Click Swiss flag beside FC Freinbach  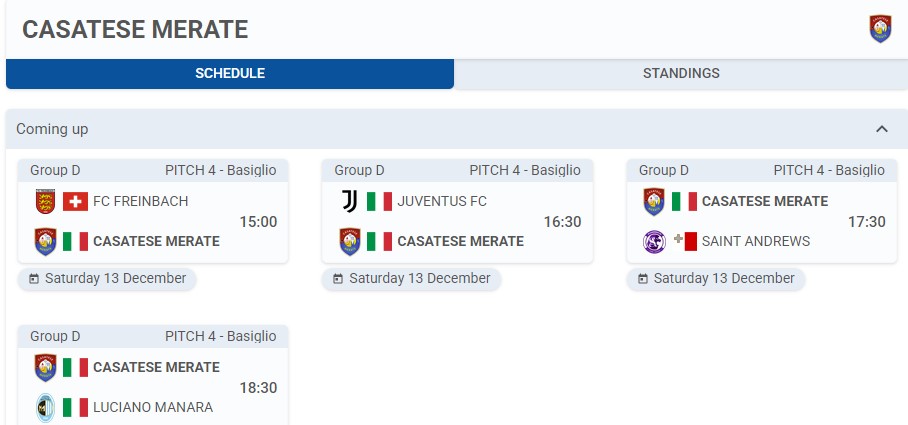[75, 202]
